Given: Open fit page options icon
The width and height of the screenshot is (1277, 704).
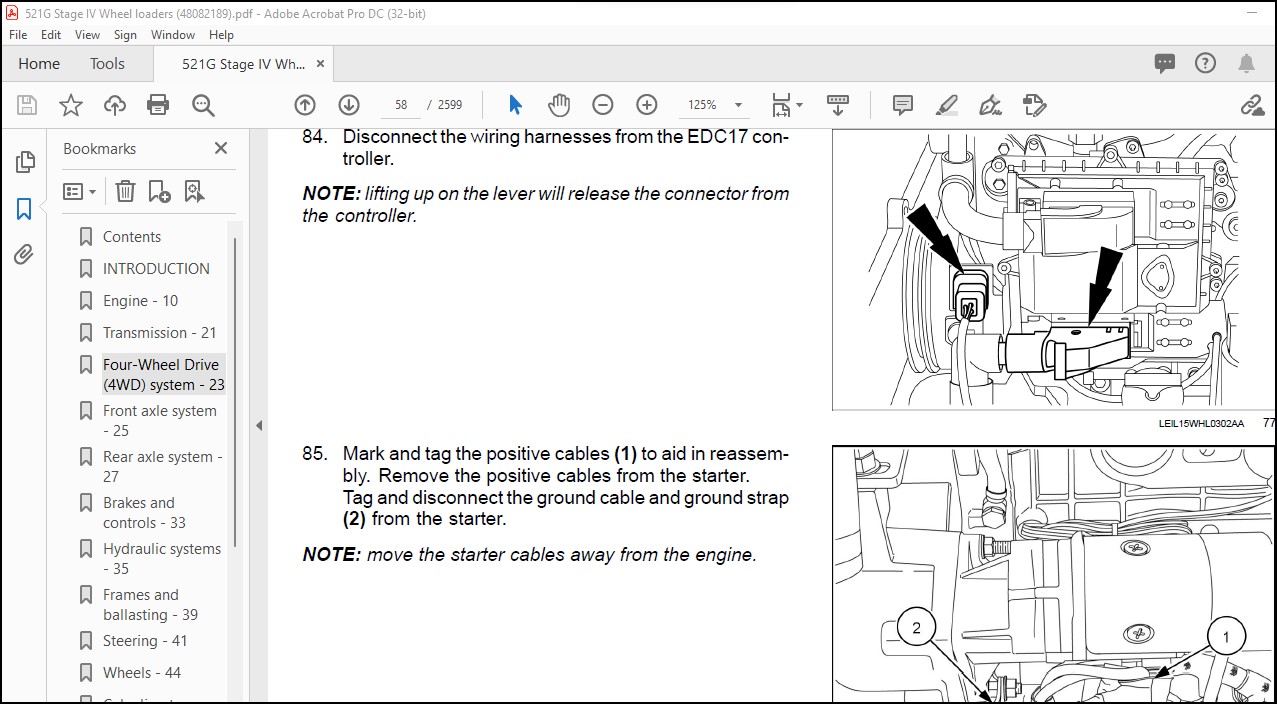Looking at the screenshot, I should click(x=781, y=105).
